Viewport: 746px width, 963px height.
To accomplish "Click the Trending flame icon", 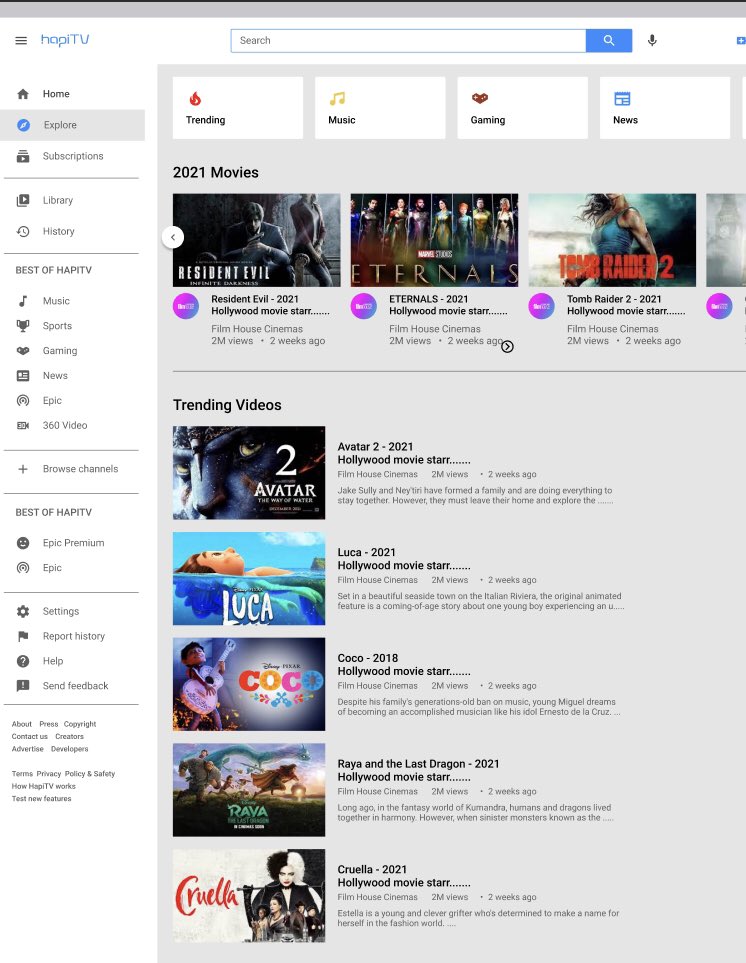I will click(195, 98).
